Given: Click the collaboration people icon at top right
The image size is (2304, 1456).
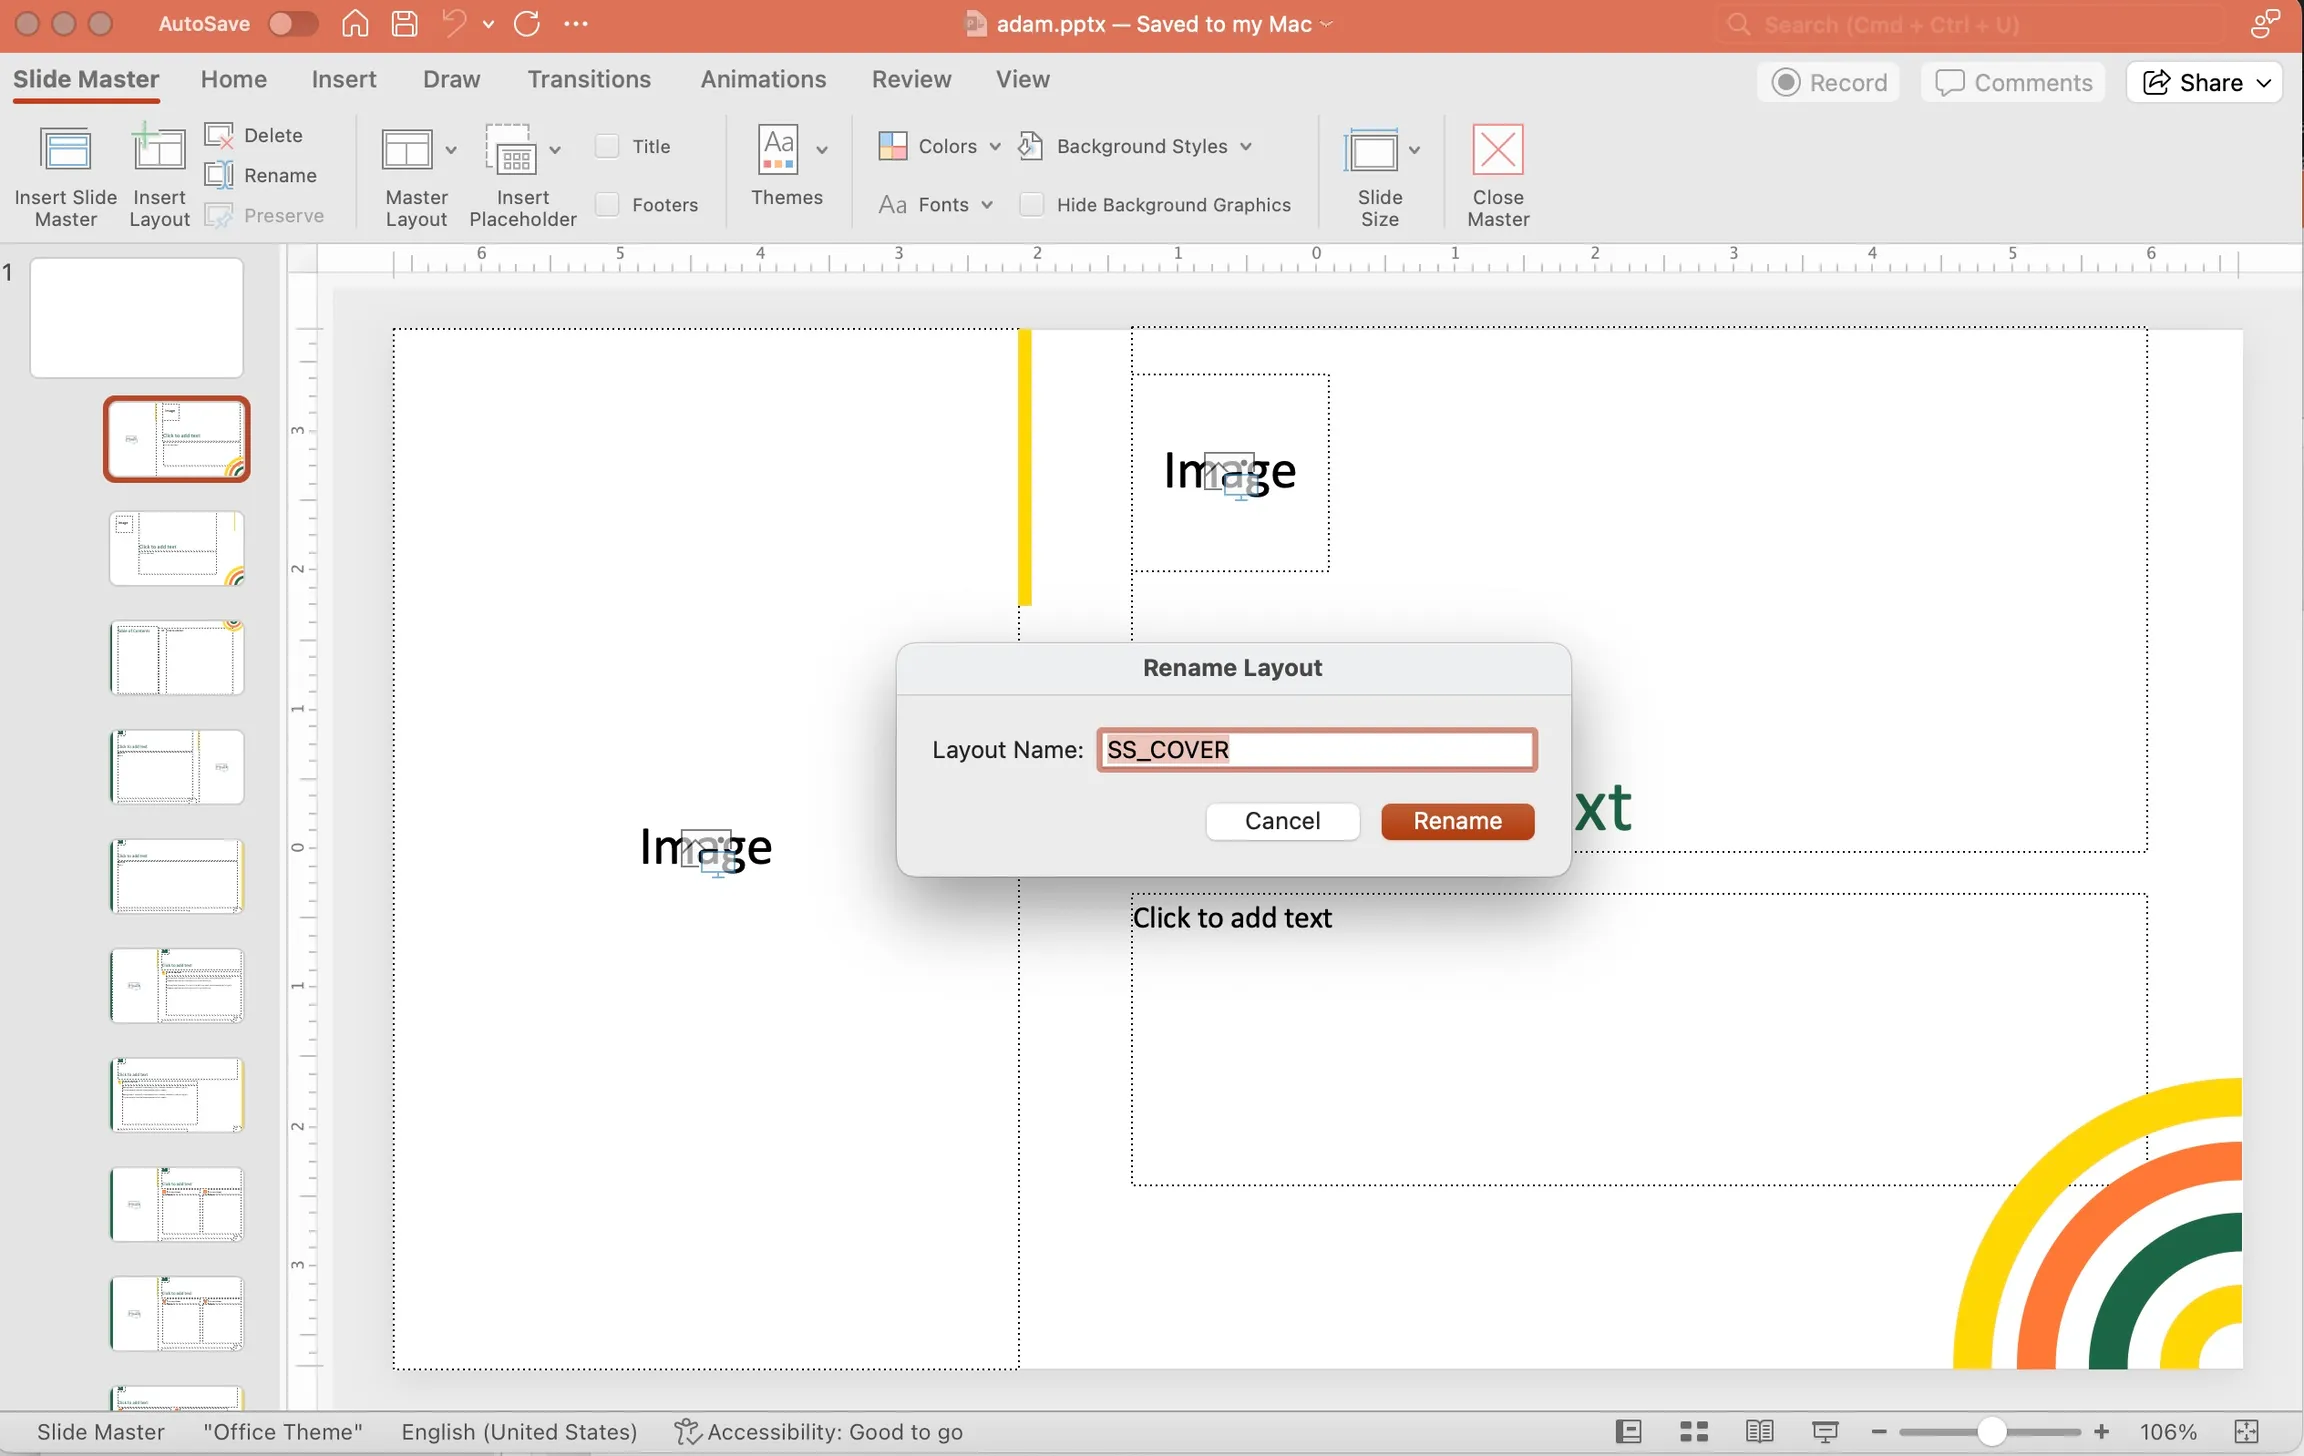Looking at the screenshot, I should (2265, 23).
